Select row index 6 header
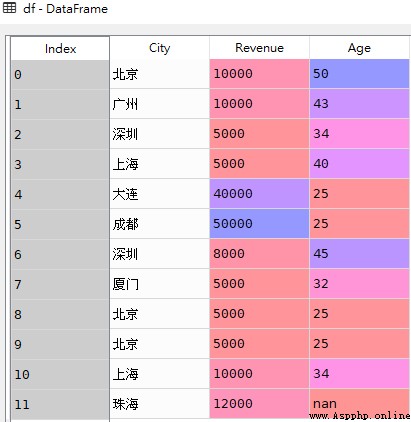The height and width of the screenshot is (422, 411). point(60,254)
